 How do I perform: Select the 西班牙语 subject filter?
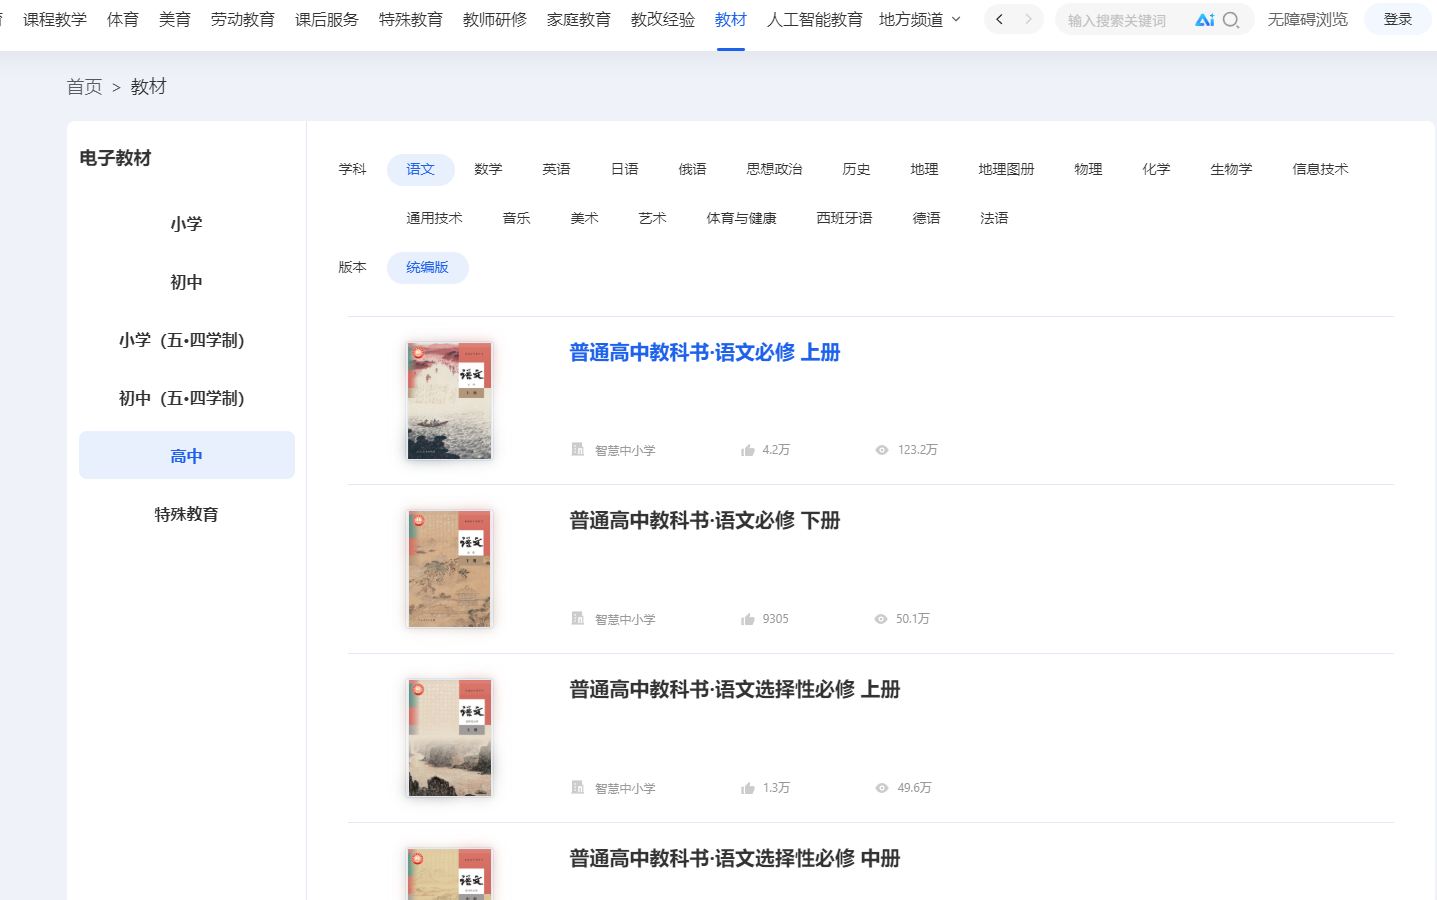(845, 218)
